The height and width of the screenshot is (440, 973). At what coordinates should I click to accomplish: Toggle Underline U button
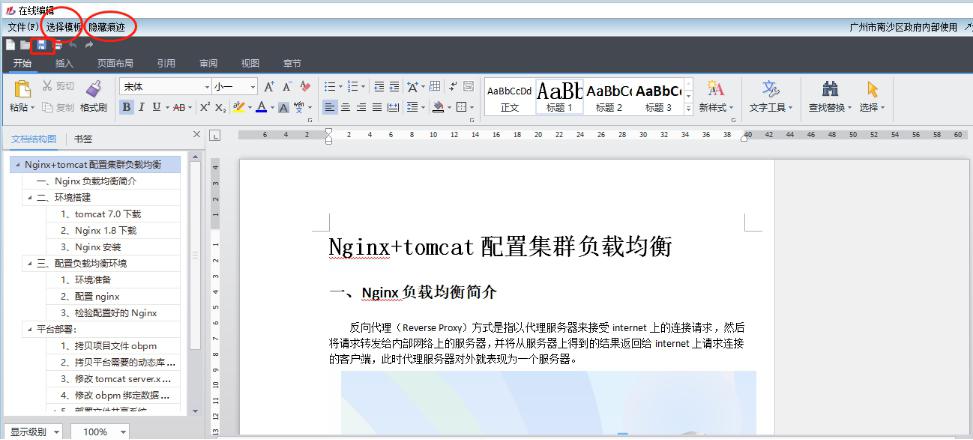156,107
